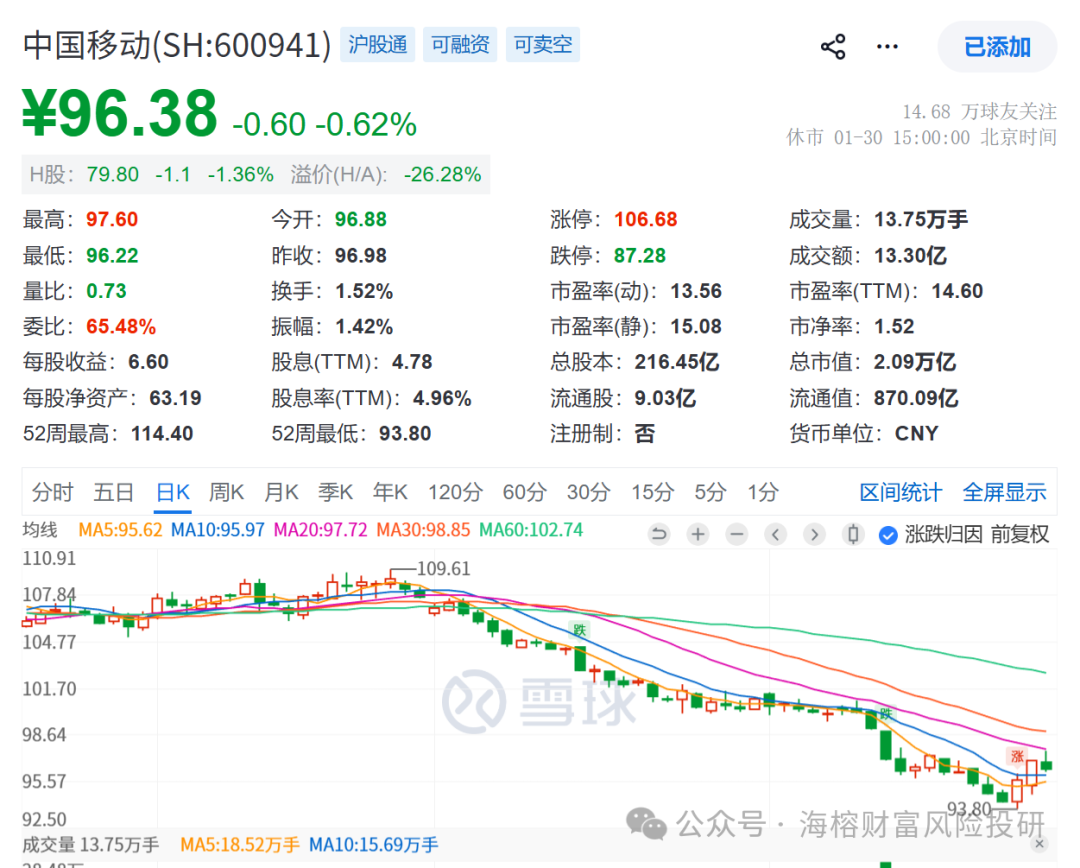
Task: Click the 已添加 watchlist button
Action: [x=997, y=47]
